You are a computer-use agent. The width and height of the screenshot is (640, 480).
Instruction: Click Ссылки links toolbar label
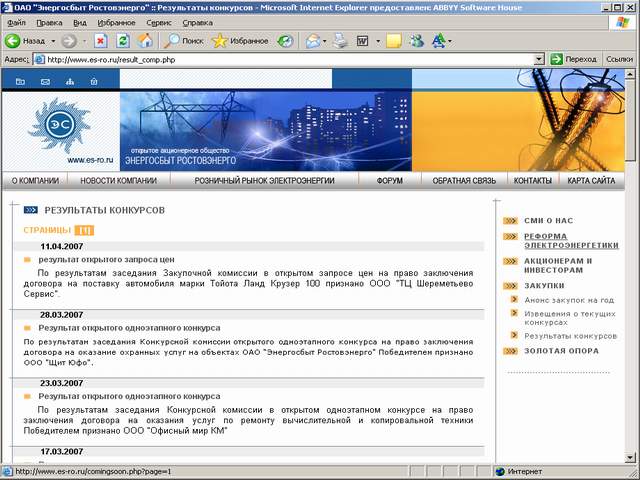pos(619,60)
